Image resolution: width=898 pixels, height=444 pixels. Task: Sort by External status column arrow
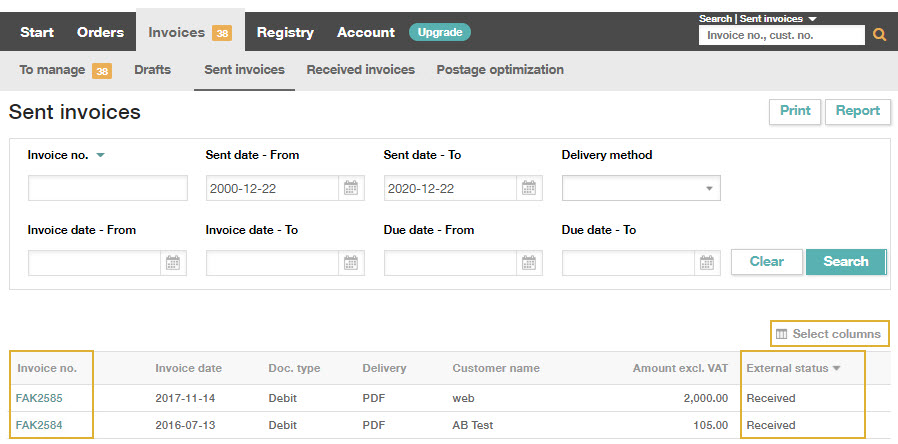coord(836,368)
